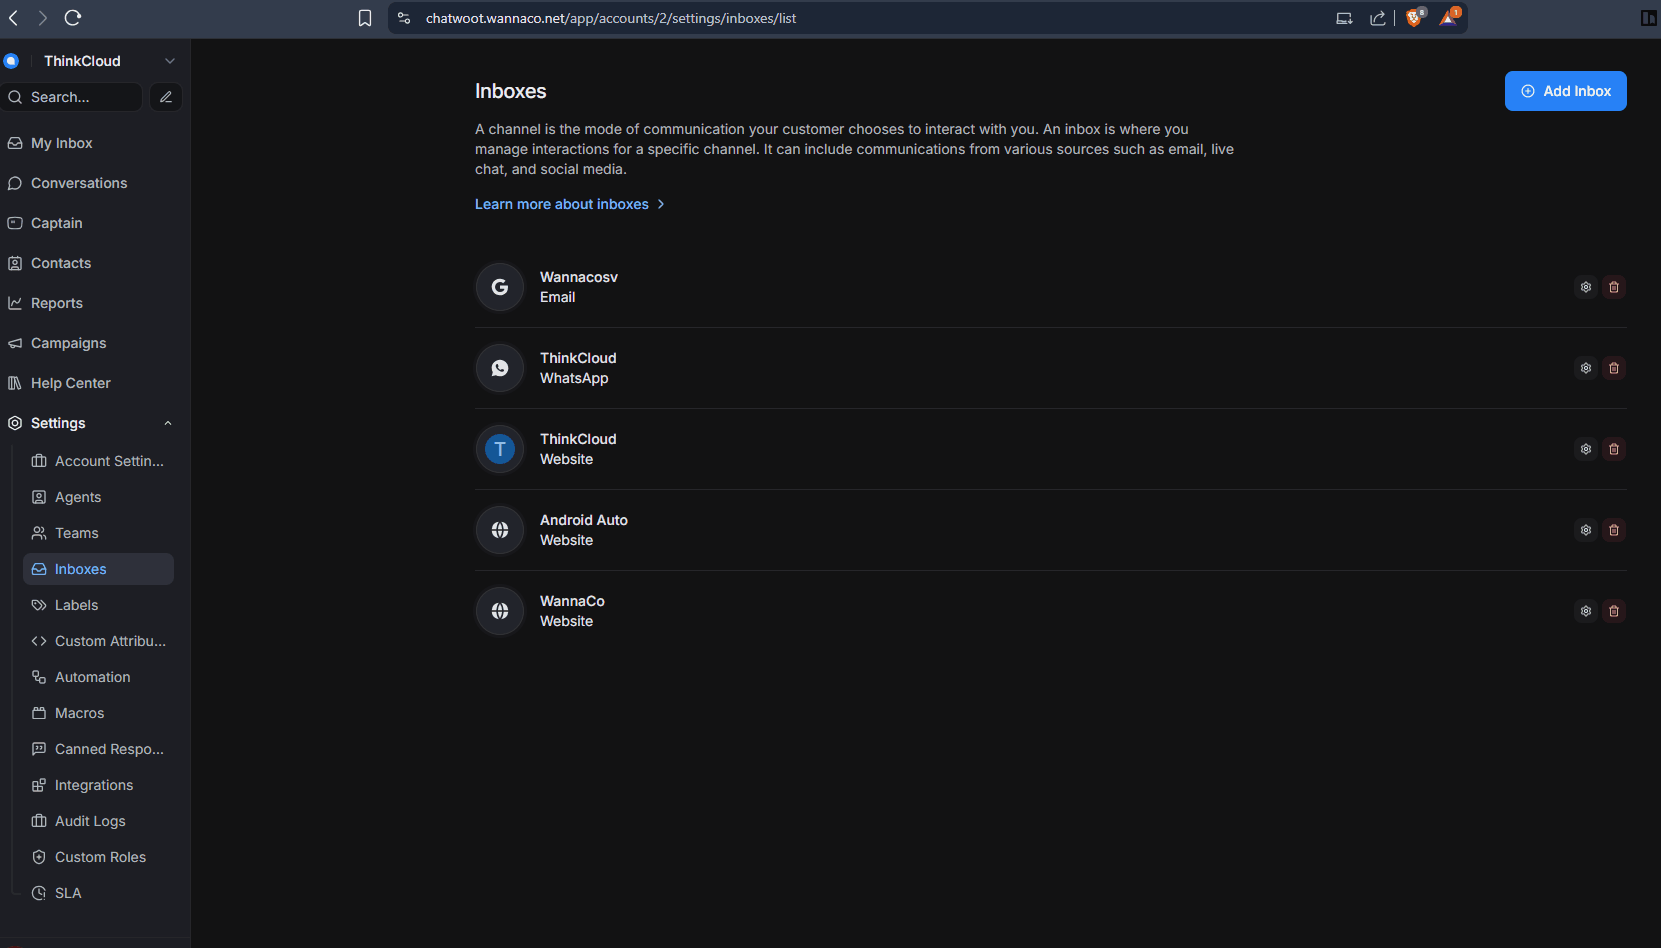Open Automation settings
This screenshot has height=948, width=1661.
tap(98, 677)
